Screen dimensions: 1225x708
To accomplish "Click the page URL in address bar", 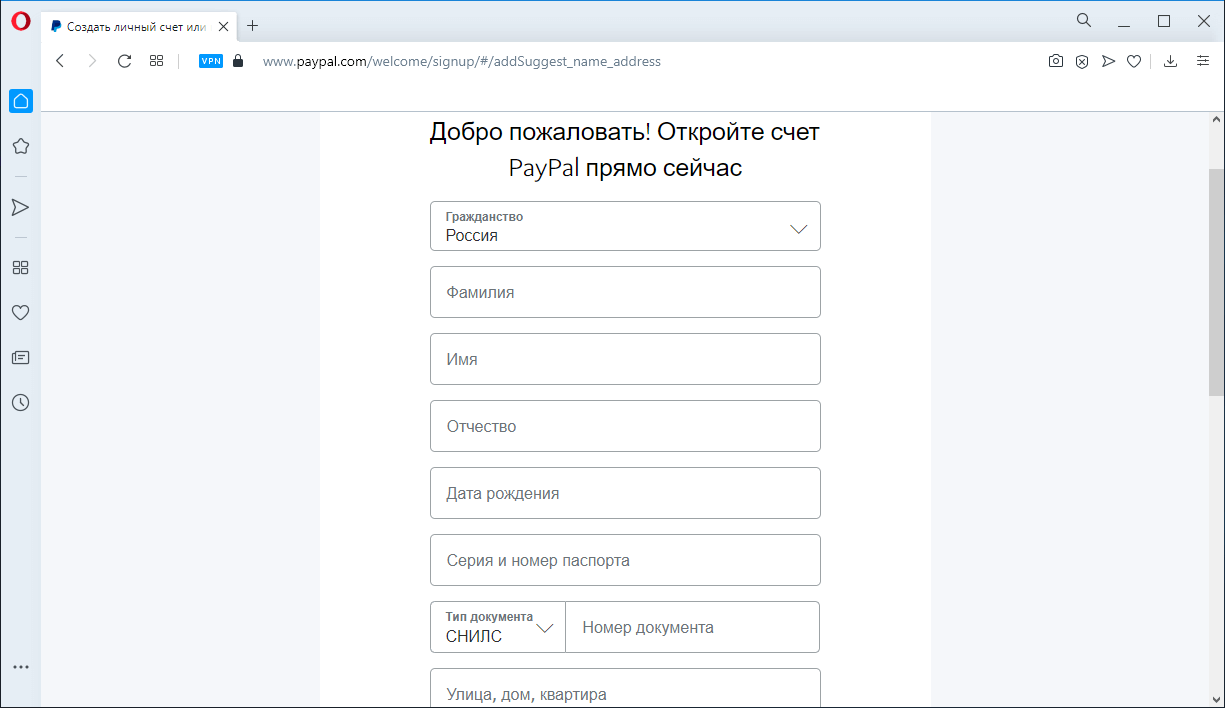I will coord(461,61).
